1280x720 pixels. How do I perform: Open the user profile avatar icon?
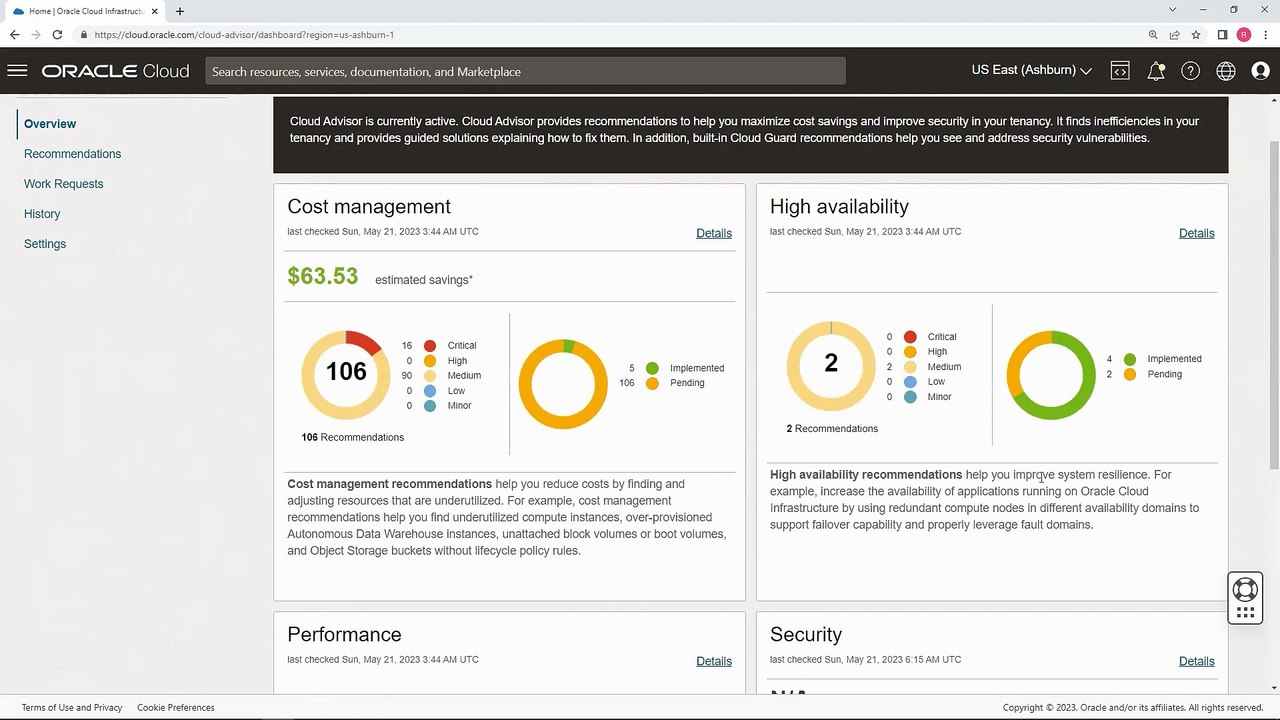coord(1261,71)
